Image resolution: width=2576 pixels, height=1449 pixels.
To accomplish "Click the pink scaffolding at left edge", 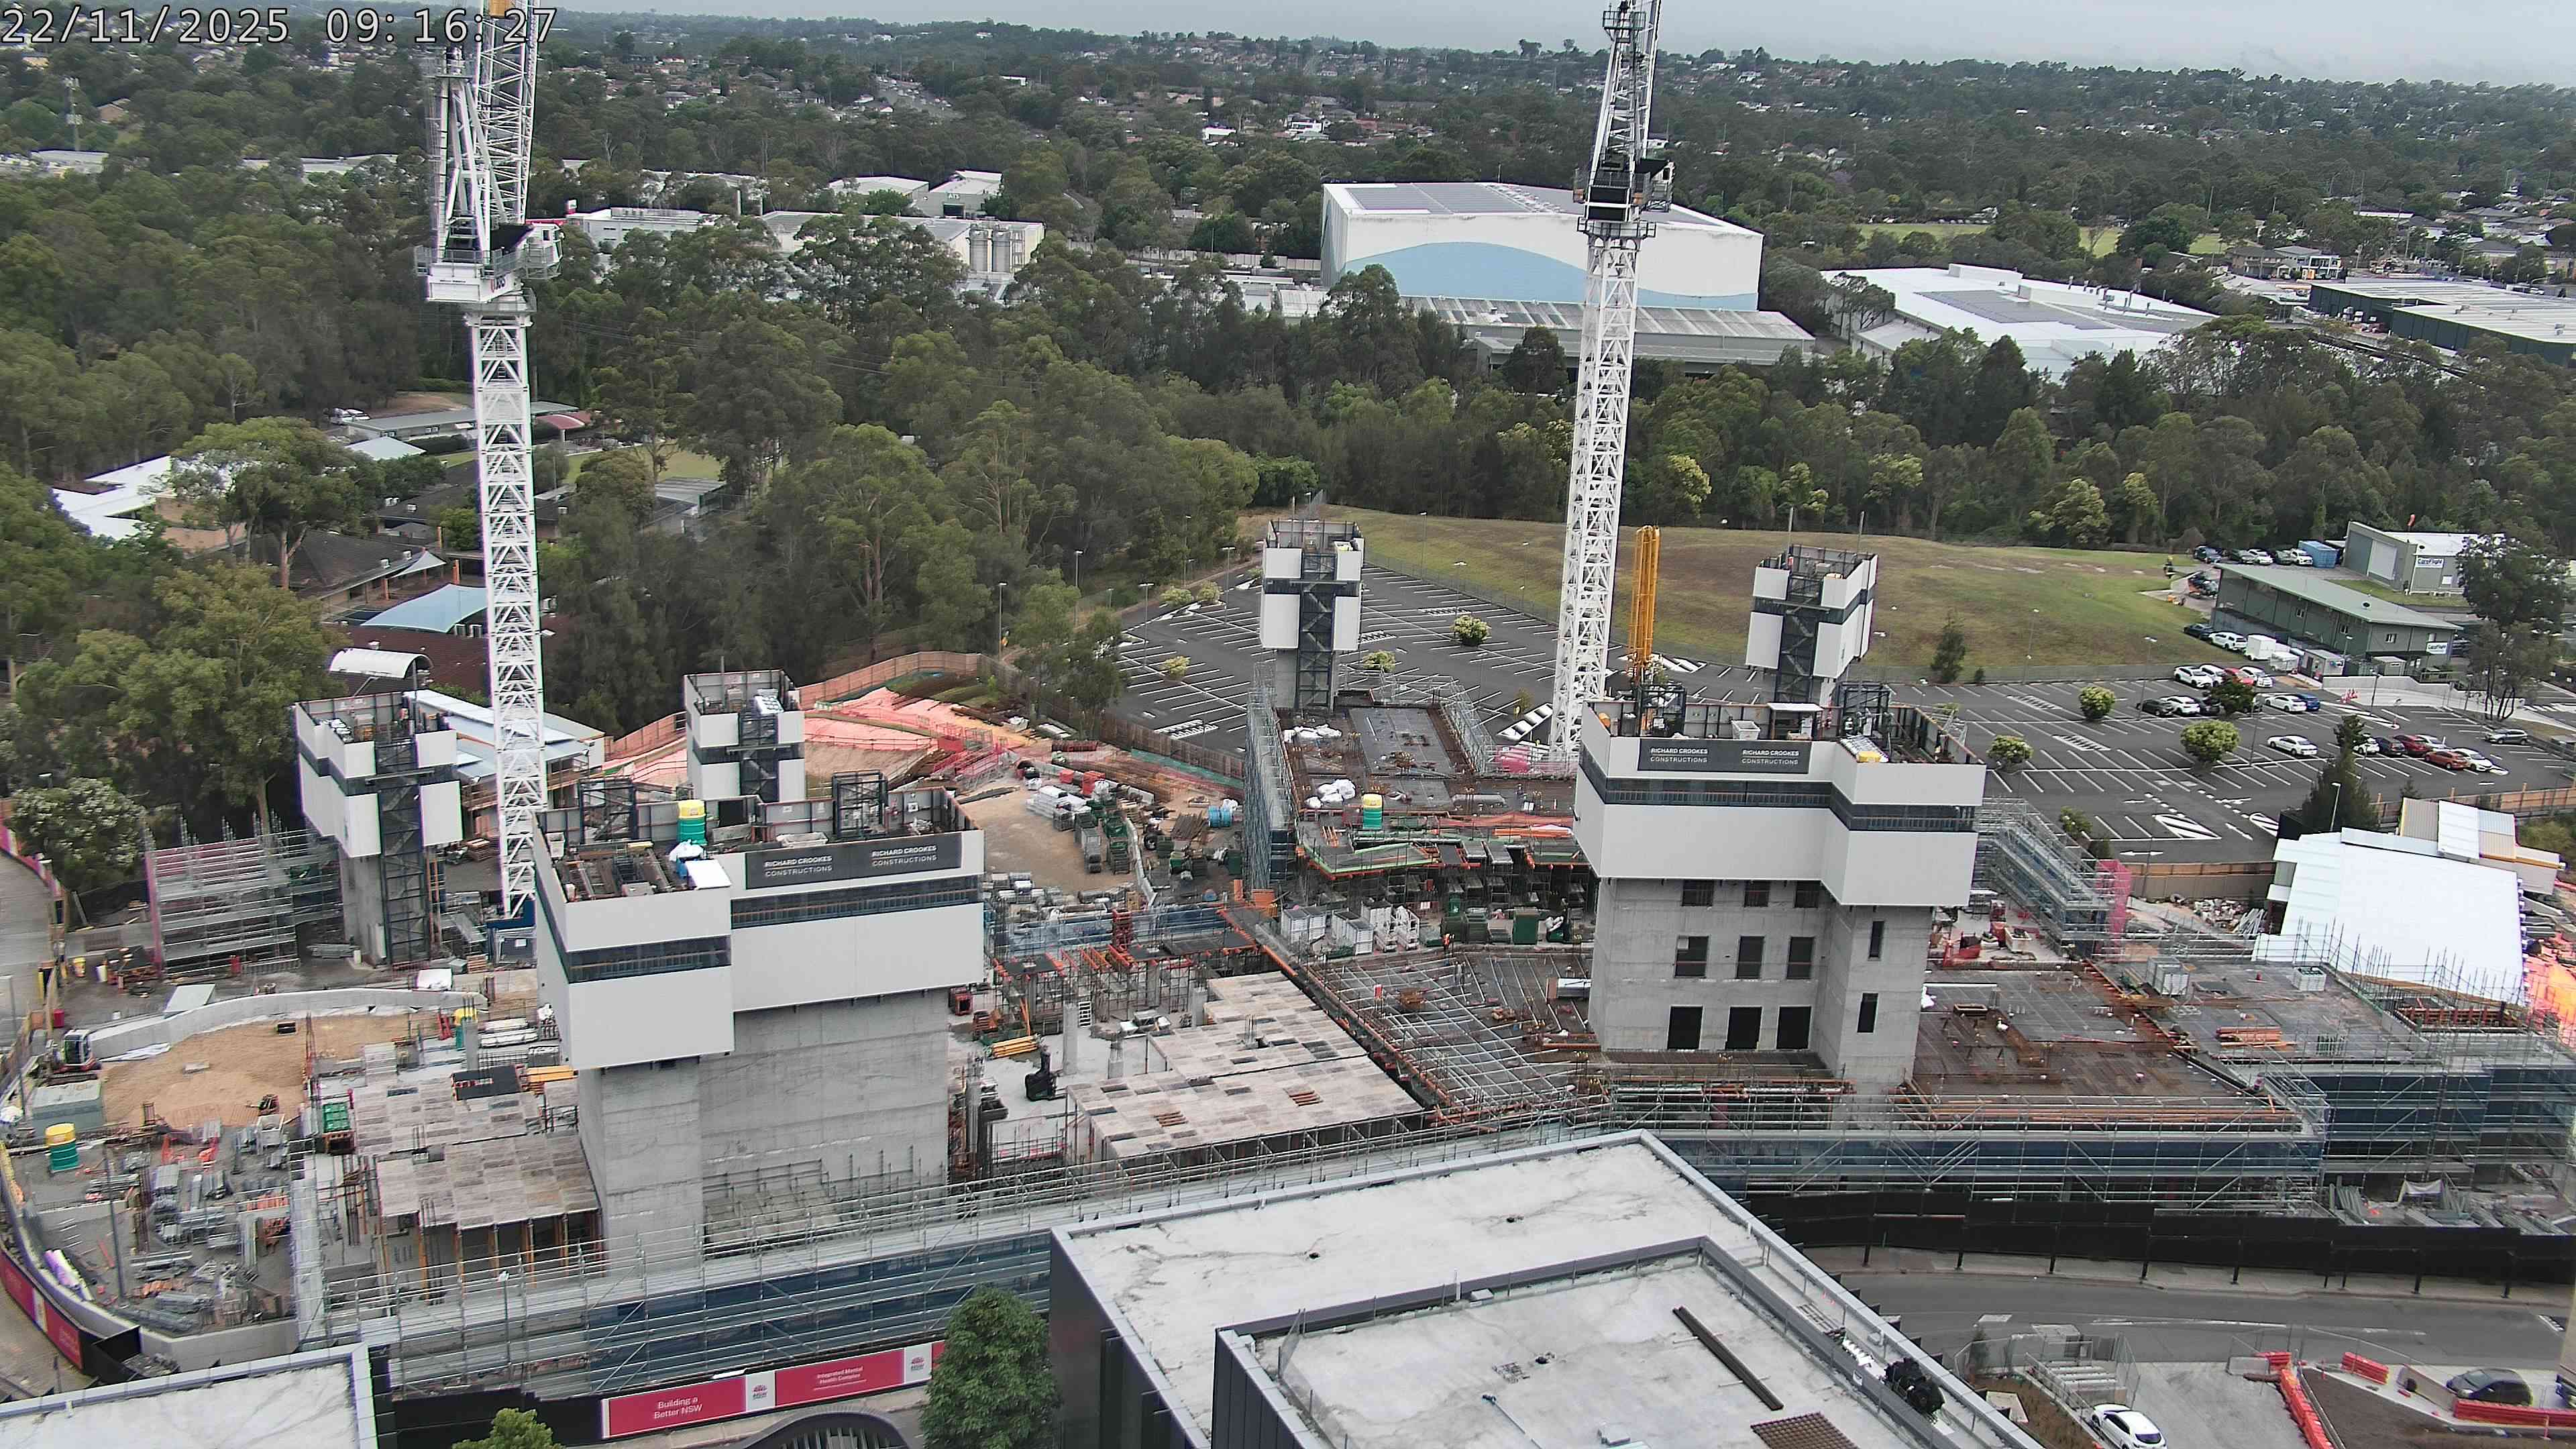I will 215,890.
